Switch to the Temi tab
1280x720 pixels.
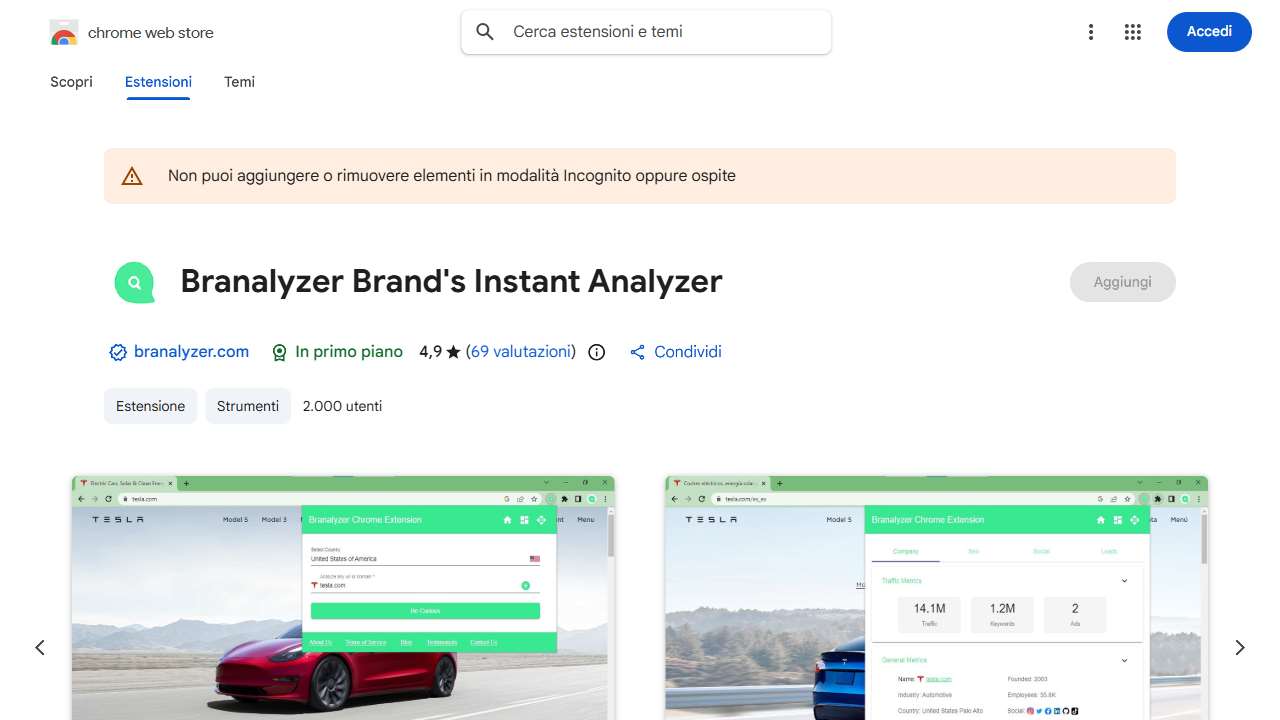pos(239,82)
